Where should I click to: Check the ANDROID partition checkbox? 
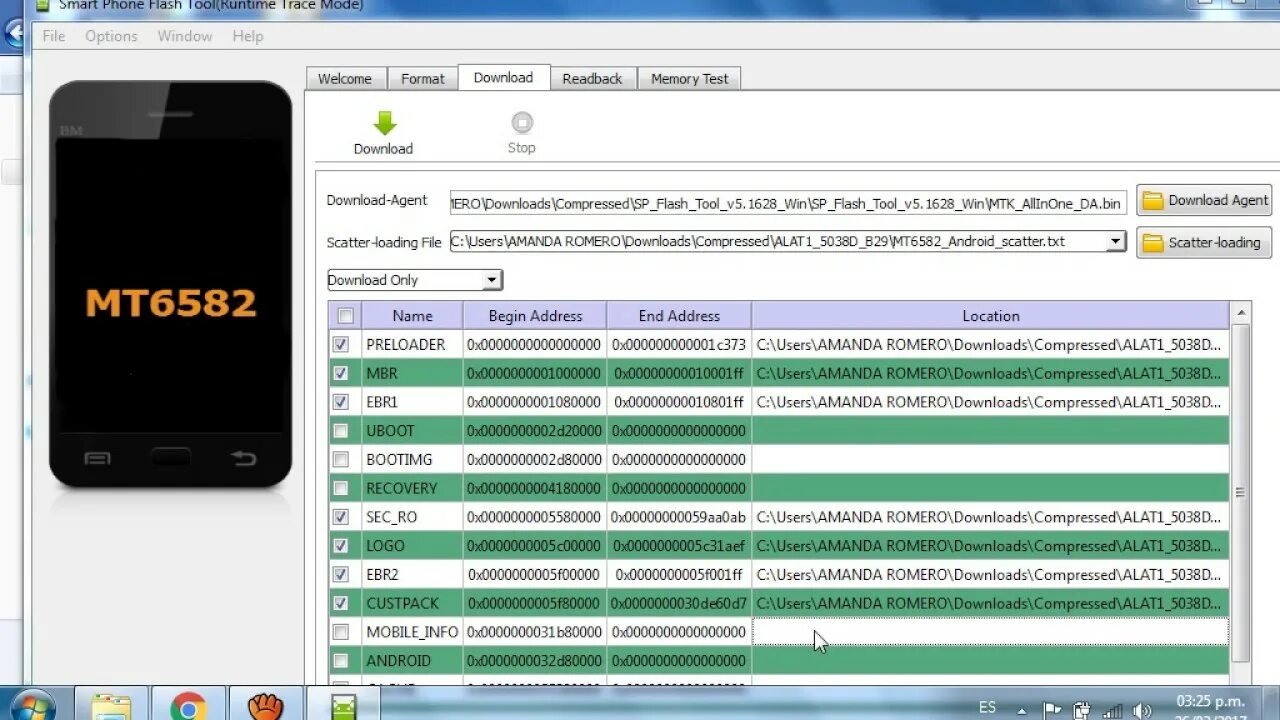[x=341, y=661]
